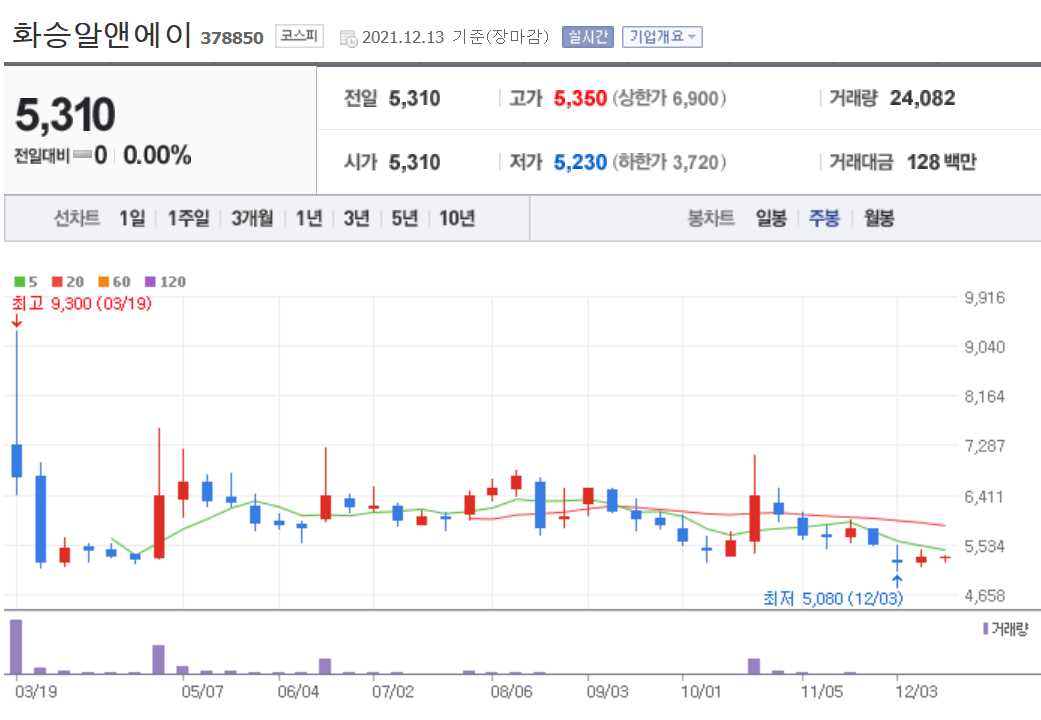Viewport: 1041px width, 720px height.
Task: Switch to the 봉차트 tab
Action: [710, 218]
